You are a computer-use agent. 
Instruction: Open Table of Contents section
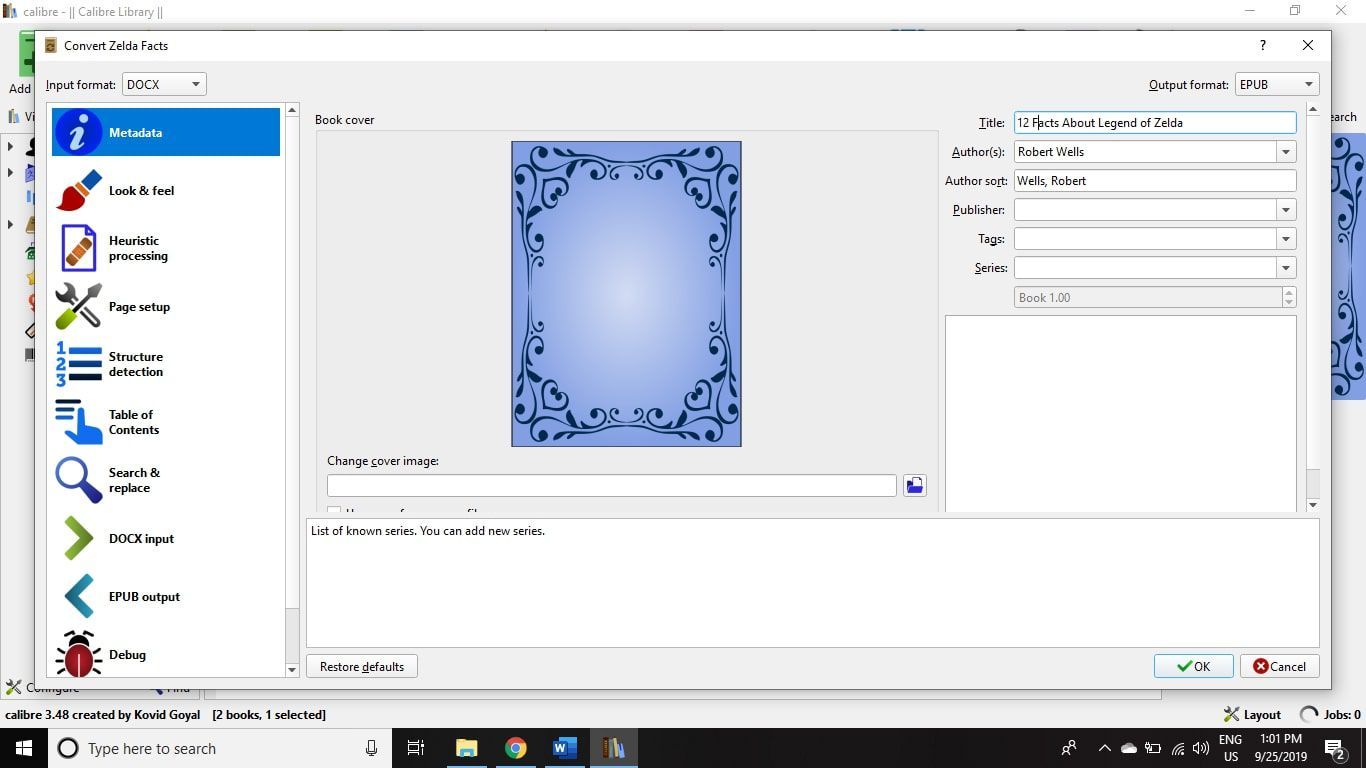point(166,422)
